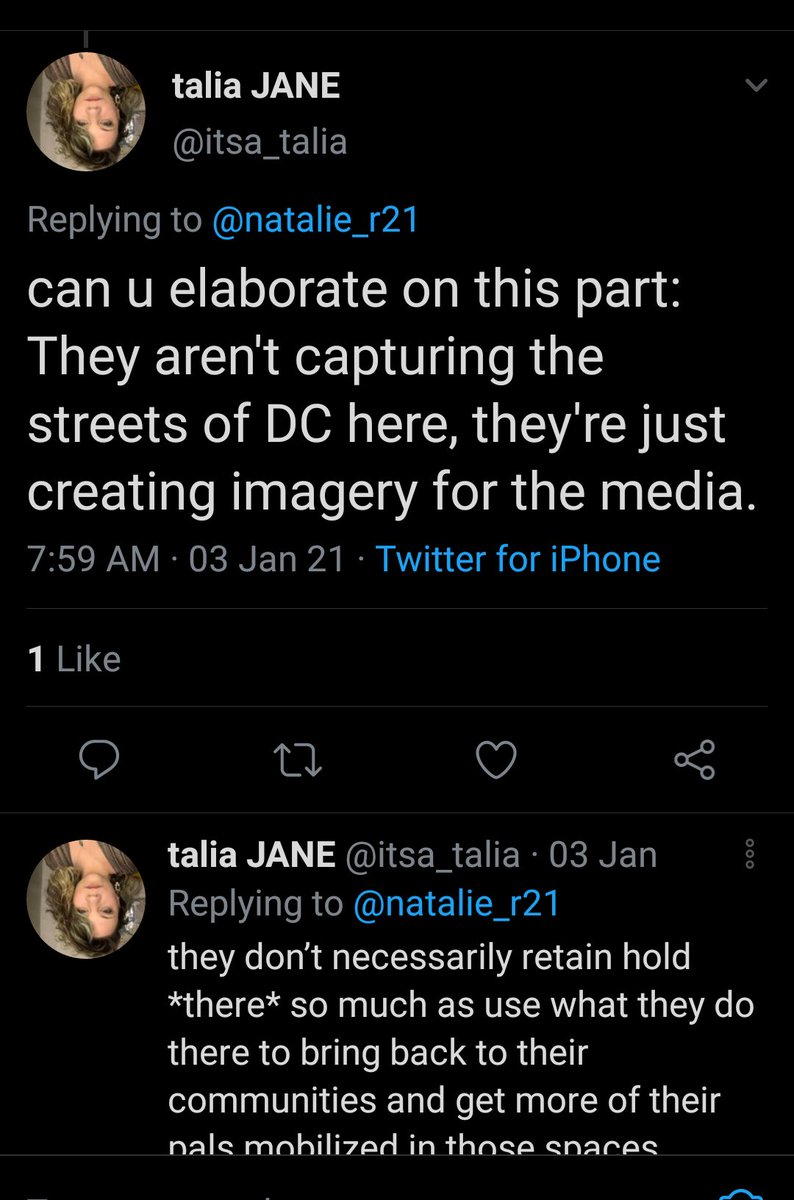
Task: Open talia JANE name on second tweet
Action: point(251,855)
